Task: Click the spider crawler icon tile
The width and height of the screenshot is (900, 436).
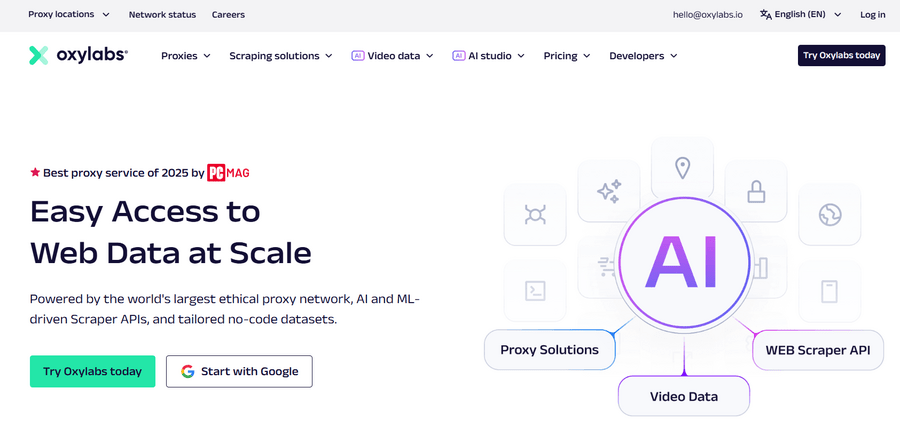Action: [x=535, y=214]
